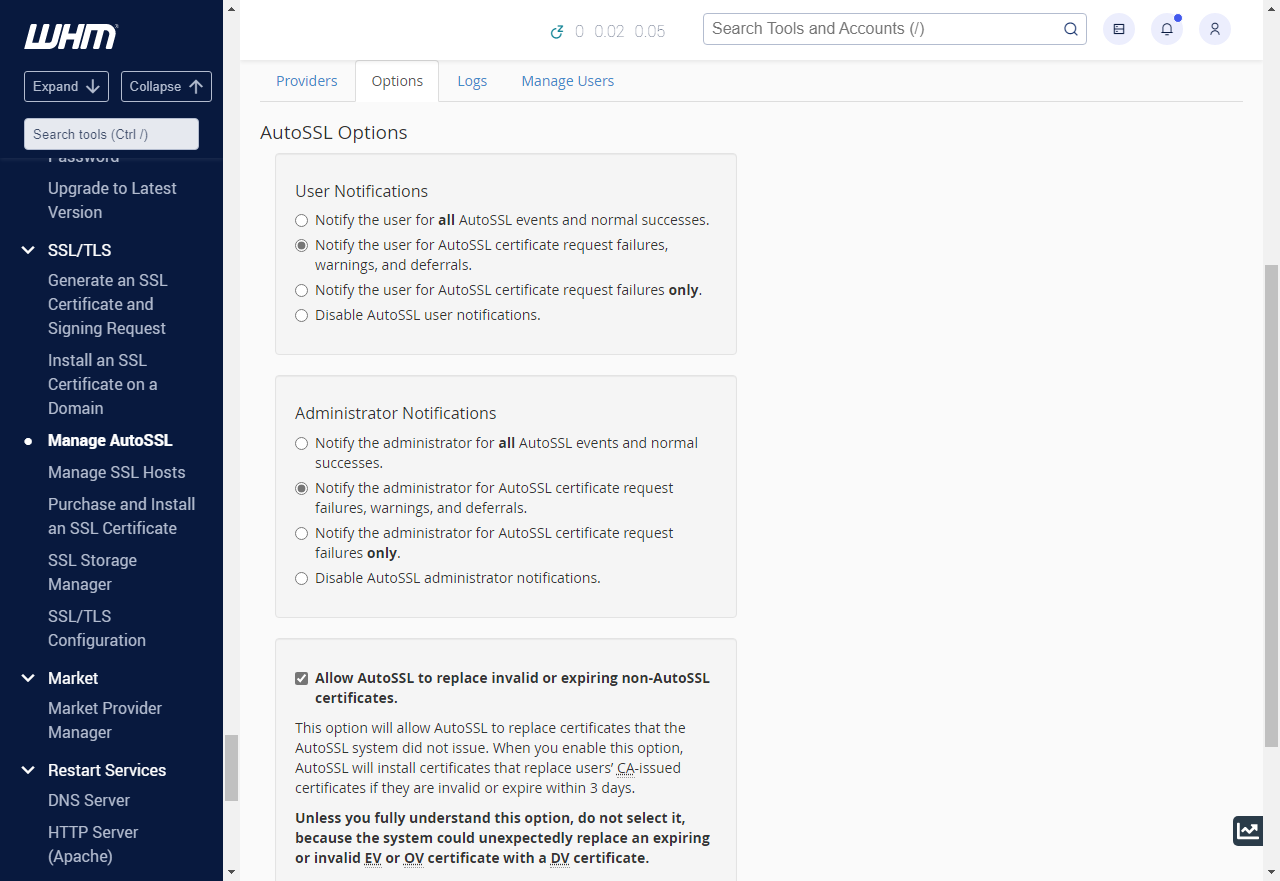Open the user profile icon
The width and height of the screenshot is (1280, 881).
1214,29
